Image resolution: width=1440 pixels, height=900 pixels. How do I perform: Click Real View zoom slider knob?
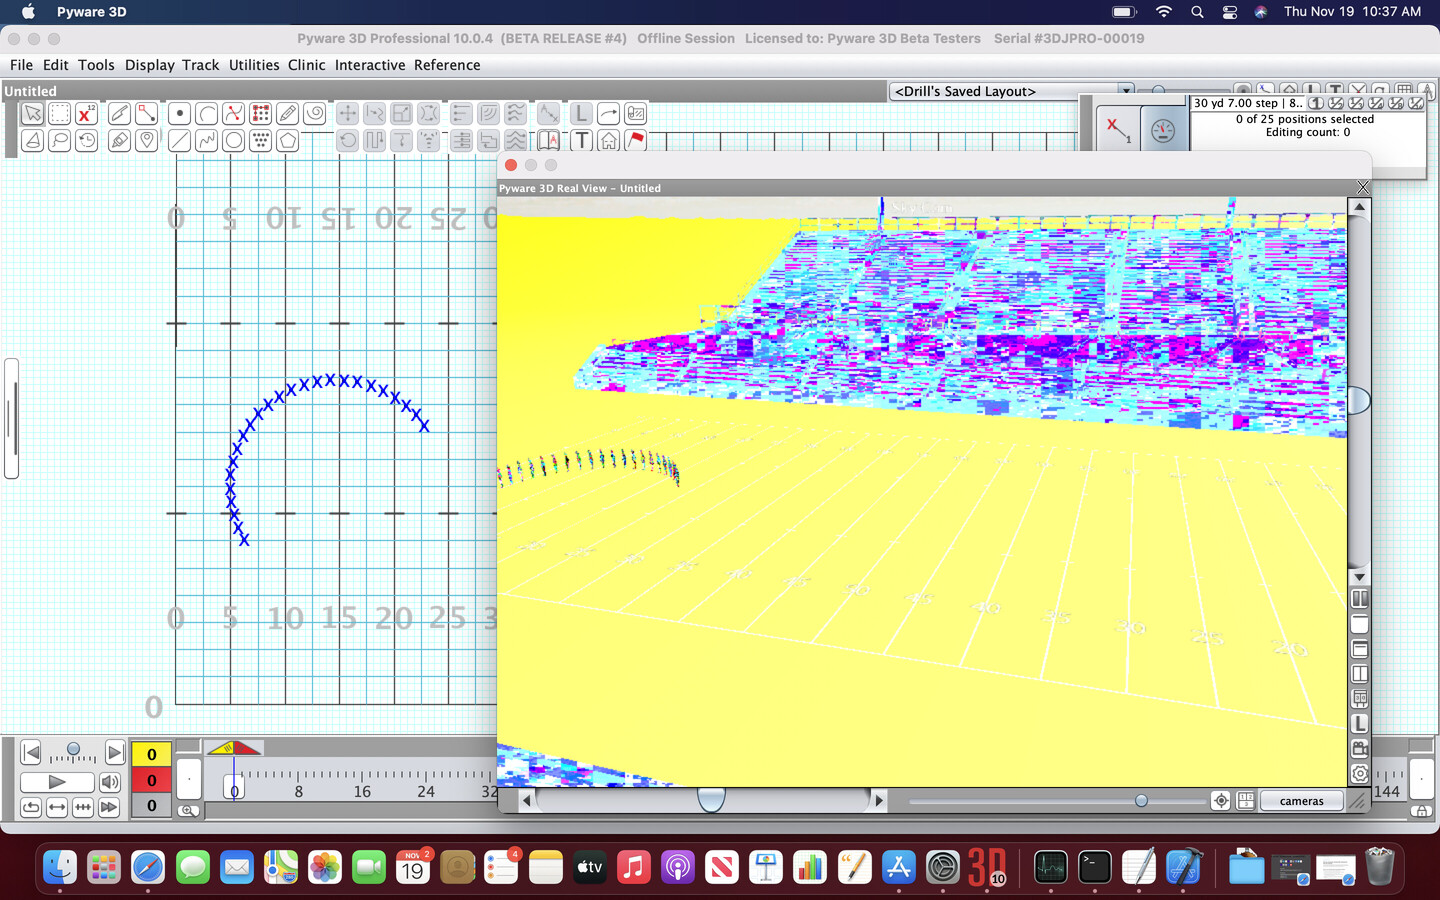point(1141,801)
